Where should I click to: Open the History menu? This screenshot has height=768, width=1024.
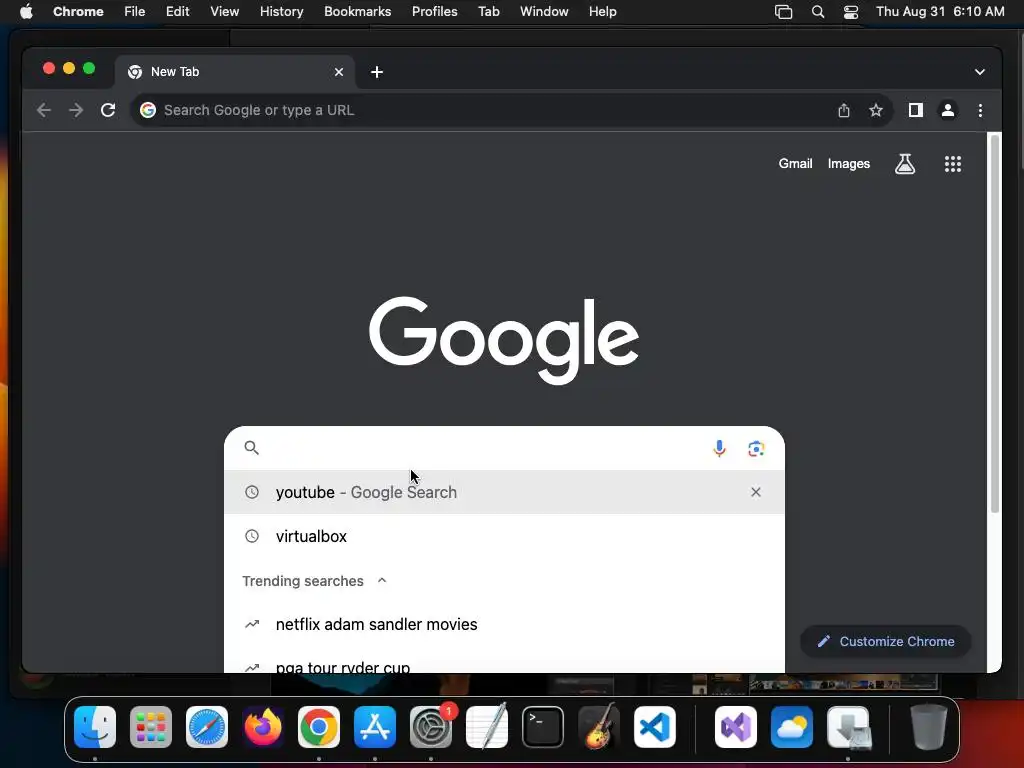pos(281,11)
